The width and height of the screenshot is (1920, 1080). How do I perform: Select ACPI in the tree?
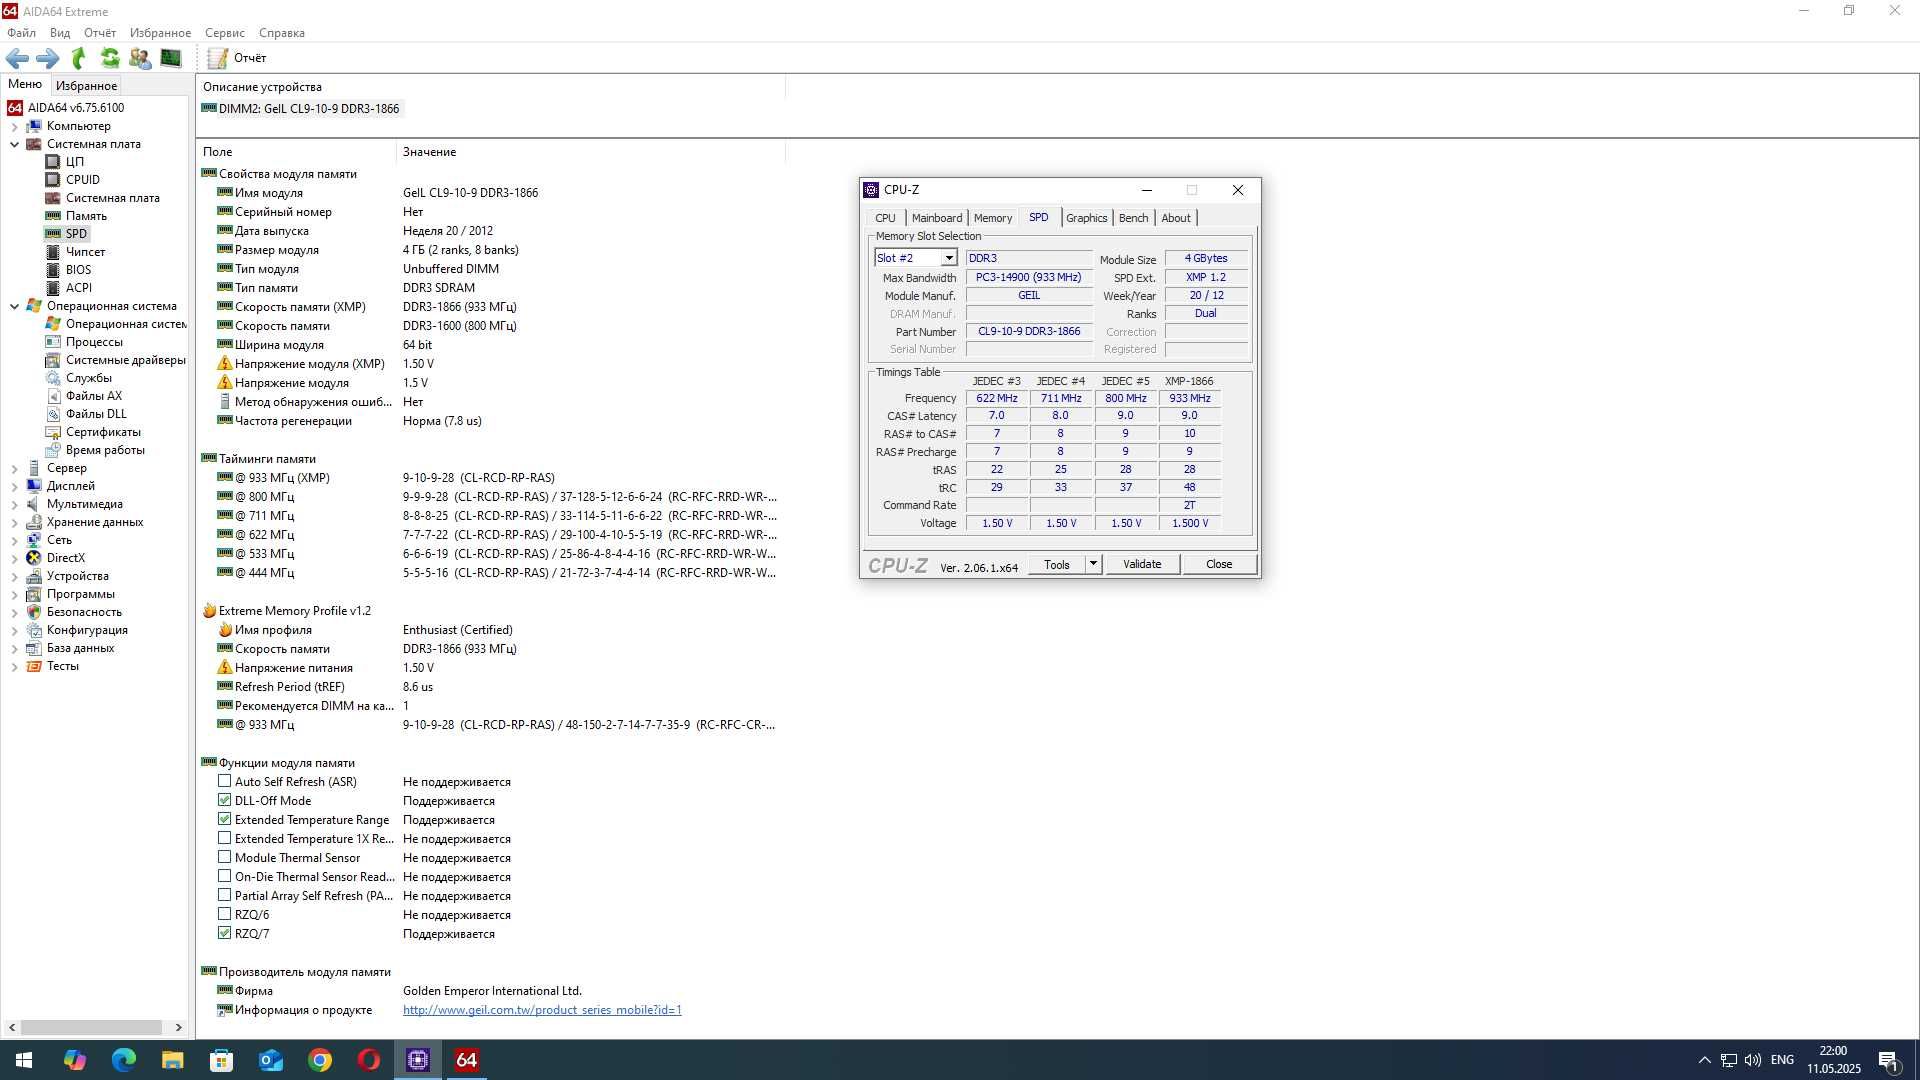tap(78, 288)
